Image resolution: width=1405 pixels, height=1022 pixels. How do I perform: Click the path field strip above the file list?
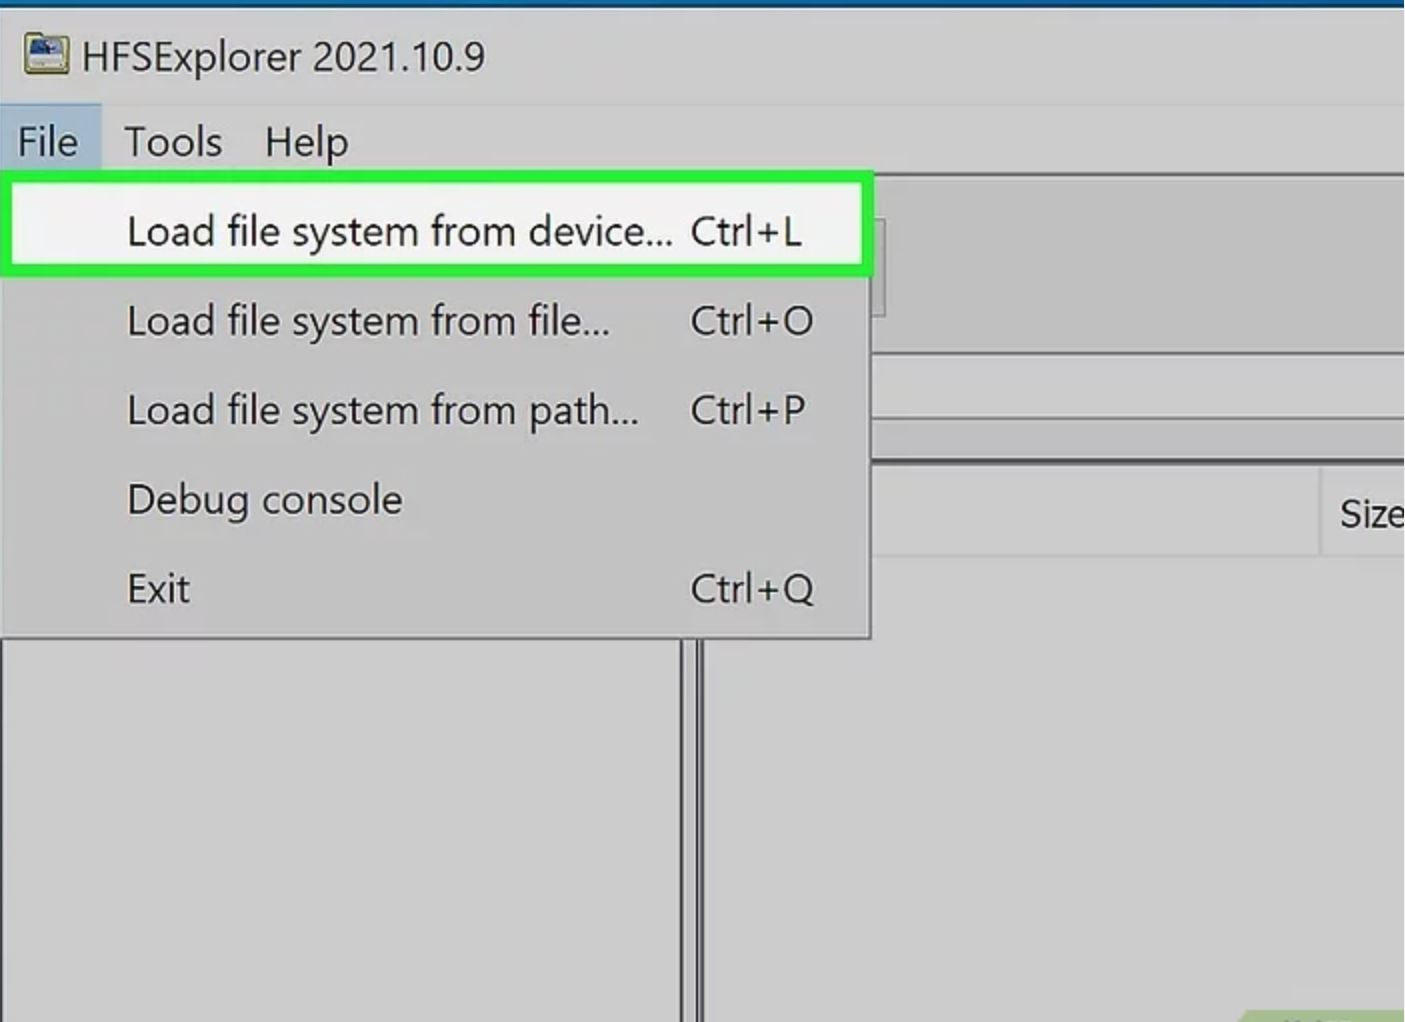coord(1138,387)
